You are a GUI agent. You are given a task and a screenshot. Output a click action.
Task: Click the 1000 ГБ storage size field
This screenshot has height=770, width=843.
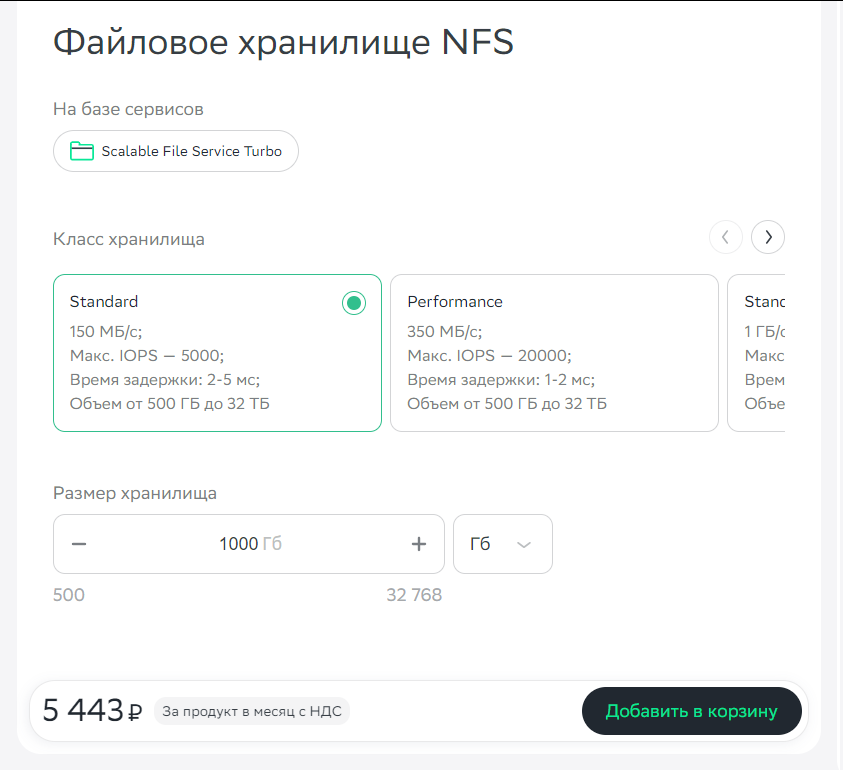point(249,544)
